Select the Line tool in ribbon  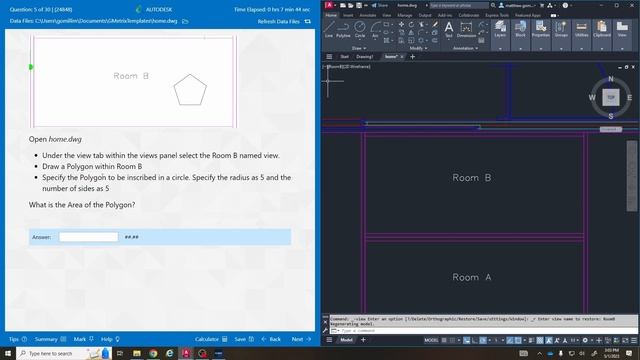(x=329, y=29)
